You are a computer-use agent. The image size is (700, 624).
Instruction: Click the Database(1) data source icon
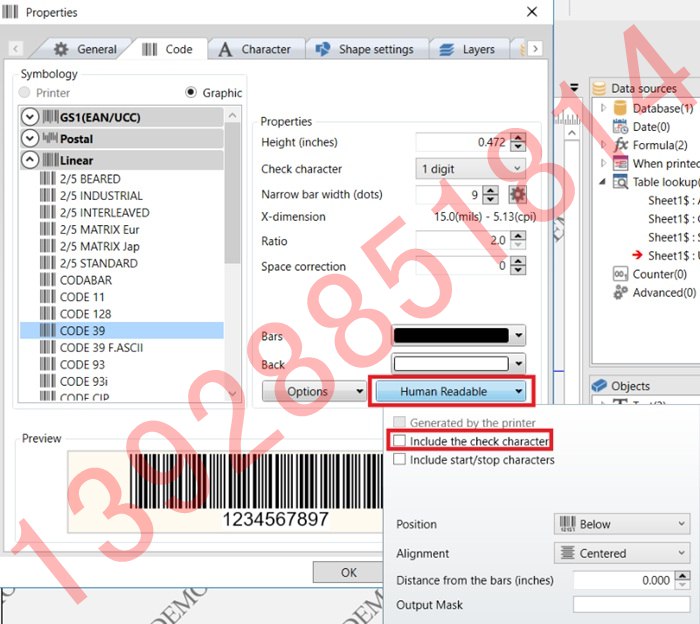pos(620,108)
